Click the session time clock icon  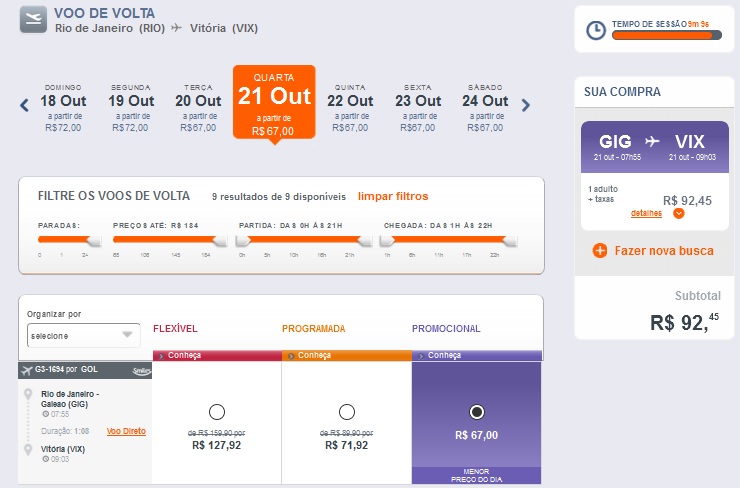595,30
